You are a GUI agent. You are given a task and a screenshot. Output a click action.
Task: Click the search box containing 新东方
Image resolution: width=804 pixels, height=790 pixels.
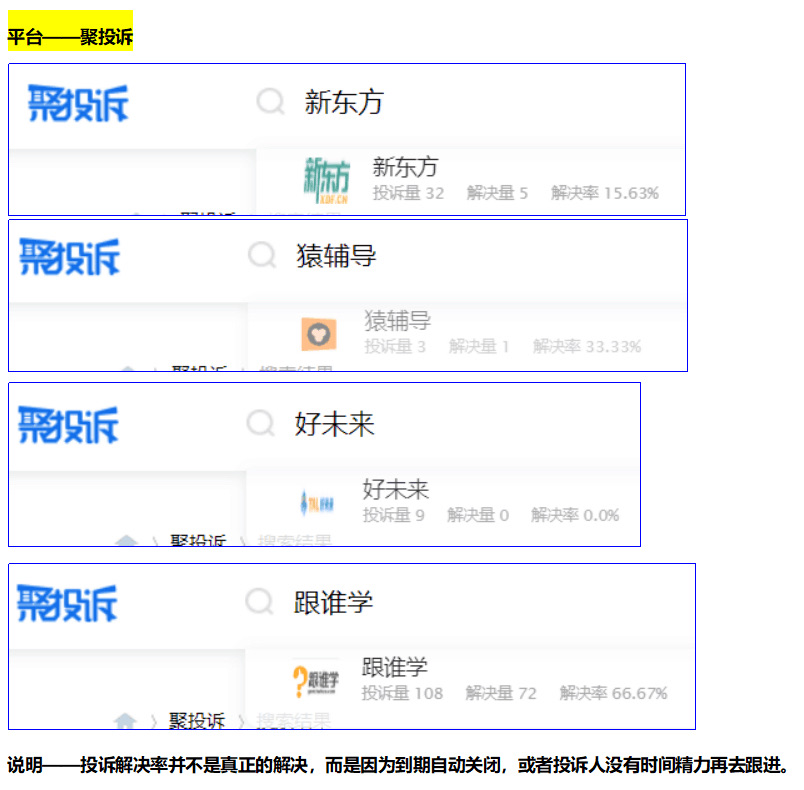pos(344,102)
